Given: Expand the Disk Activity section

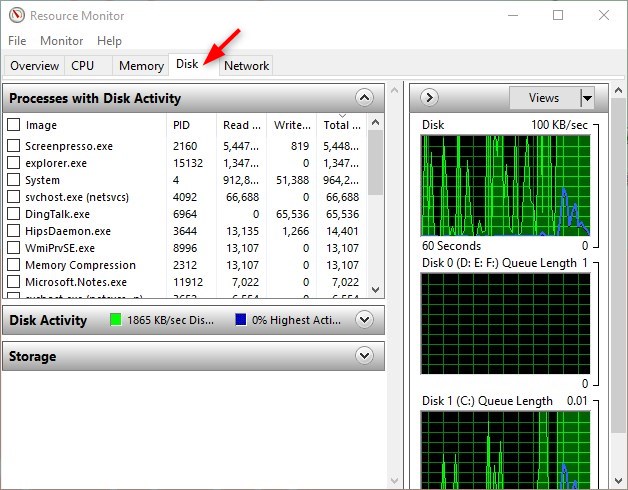Looking at the screenshot, I should click(364, 320).
